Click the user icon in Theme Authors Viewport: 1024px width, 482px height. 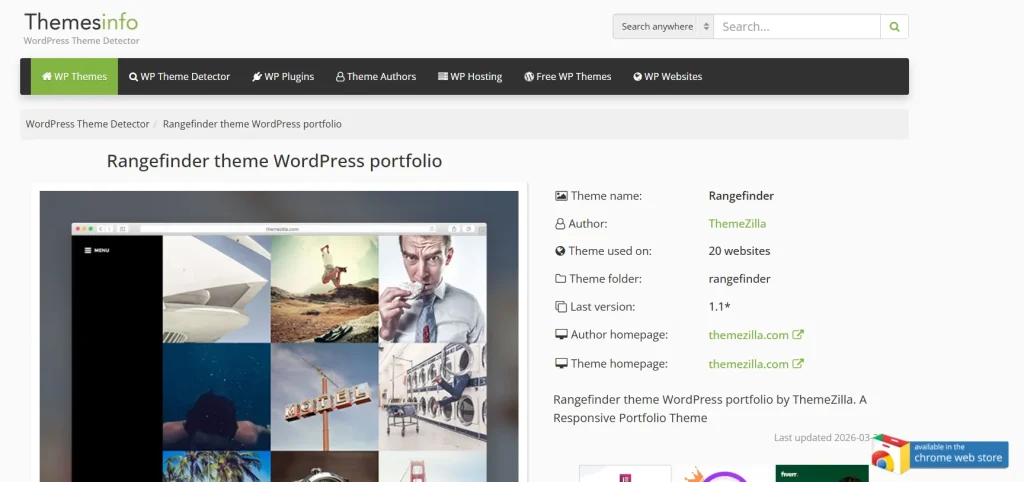[x=340, y=77]
